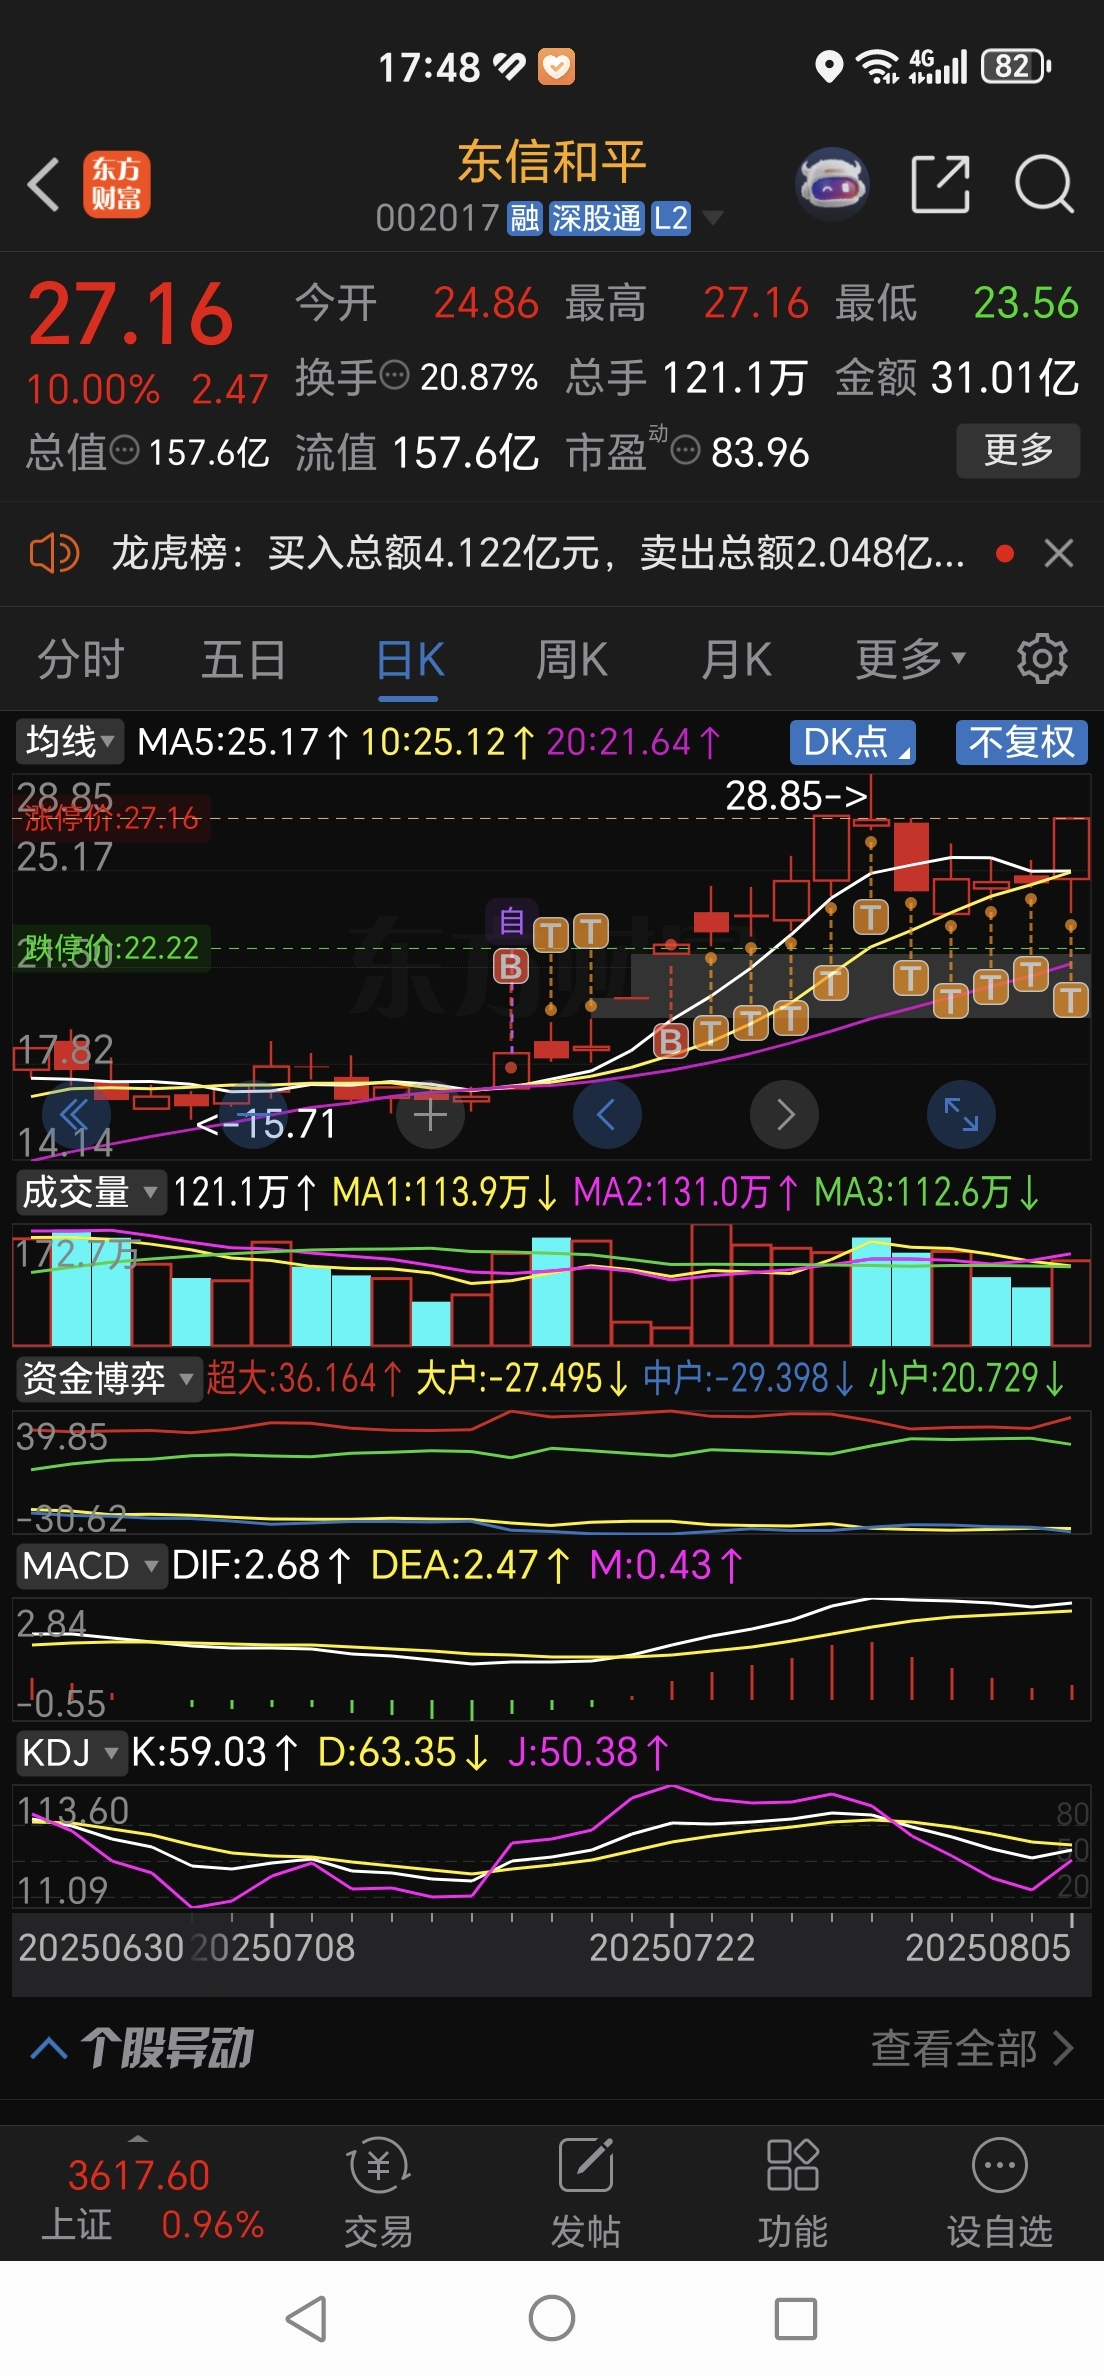
Task: Open the search magnifier icon
Action: (x=1044, y=185)
